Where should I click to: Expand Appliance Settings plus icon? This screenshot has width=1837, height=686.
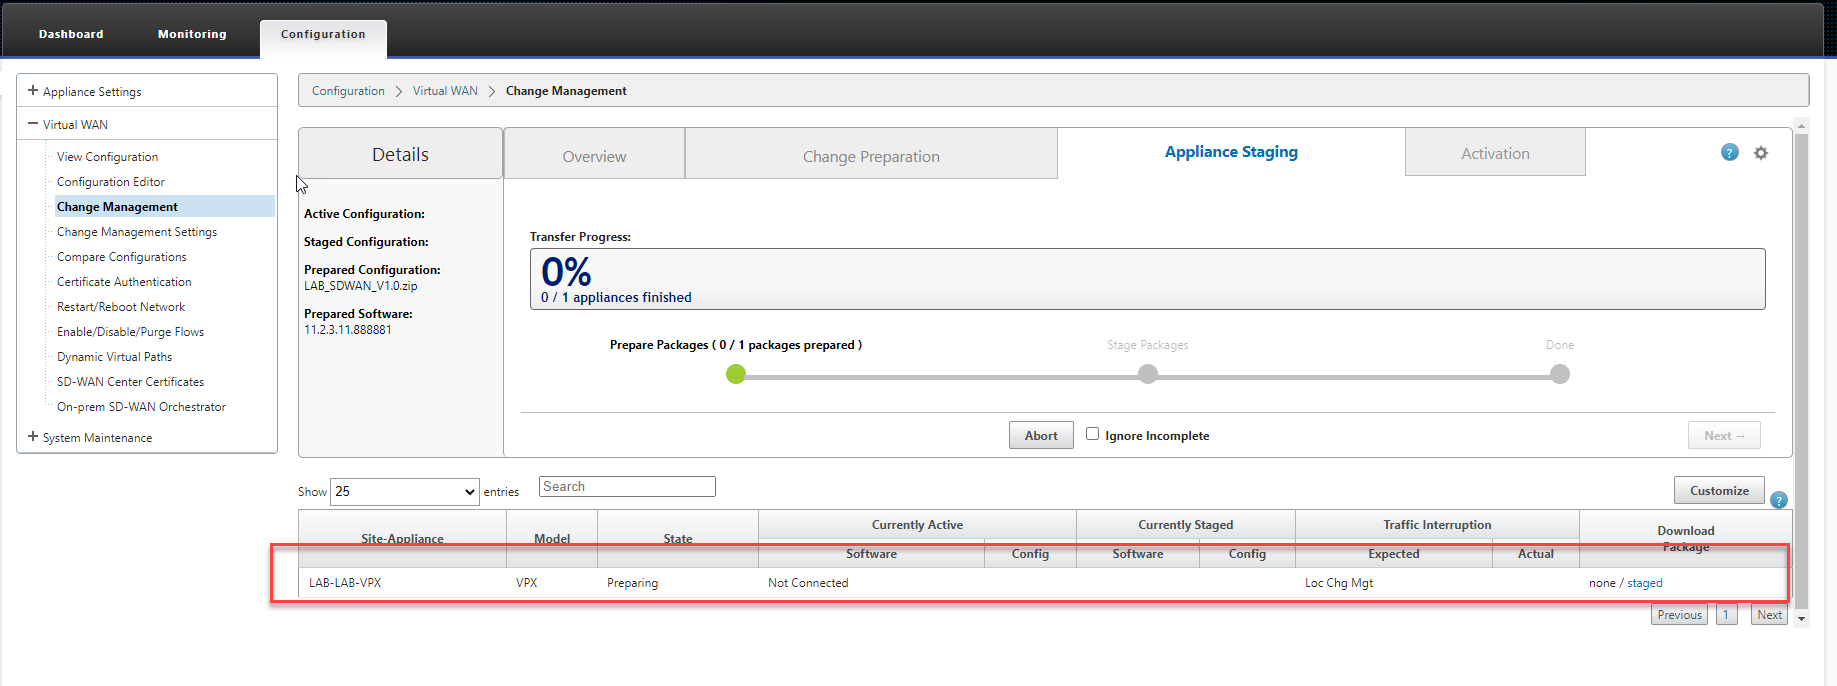[33, 91]
